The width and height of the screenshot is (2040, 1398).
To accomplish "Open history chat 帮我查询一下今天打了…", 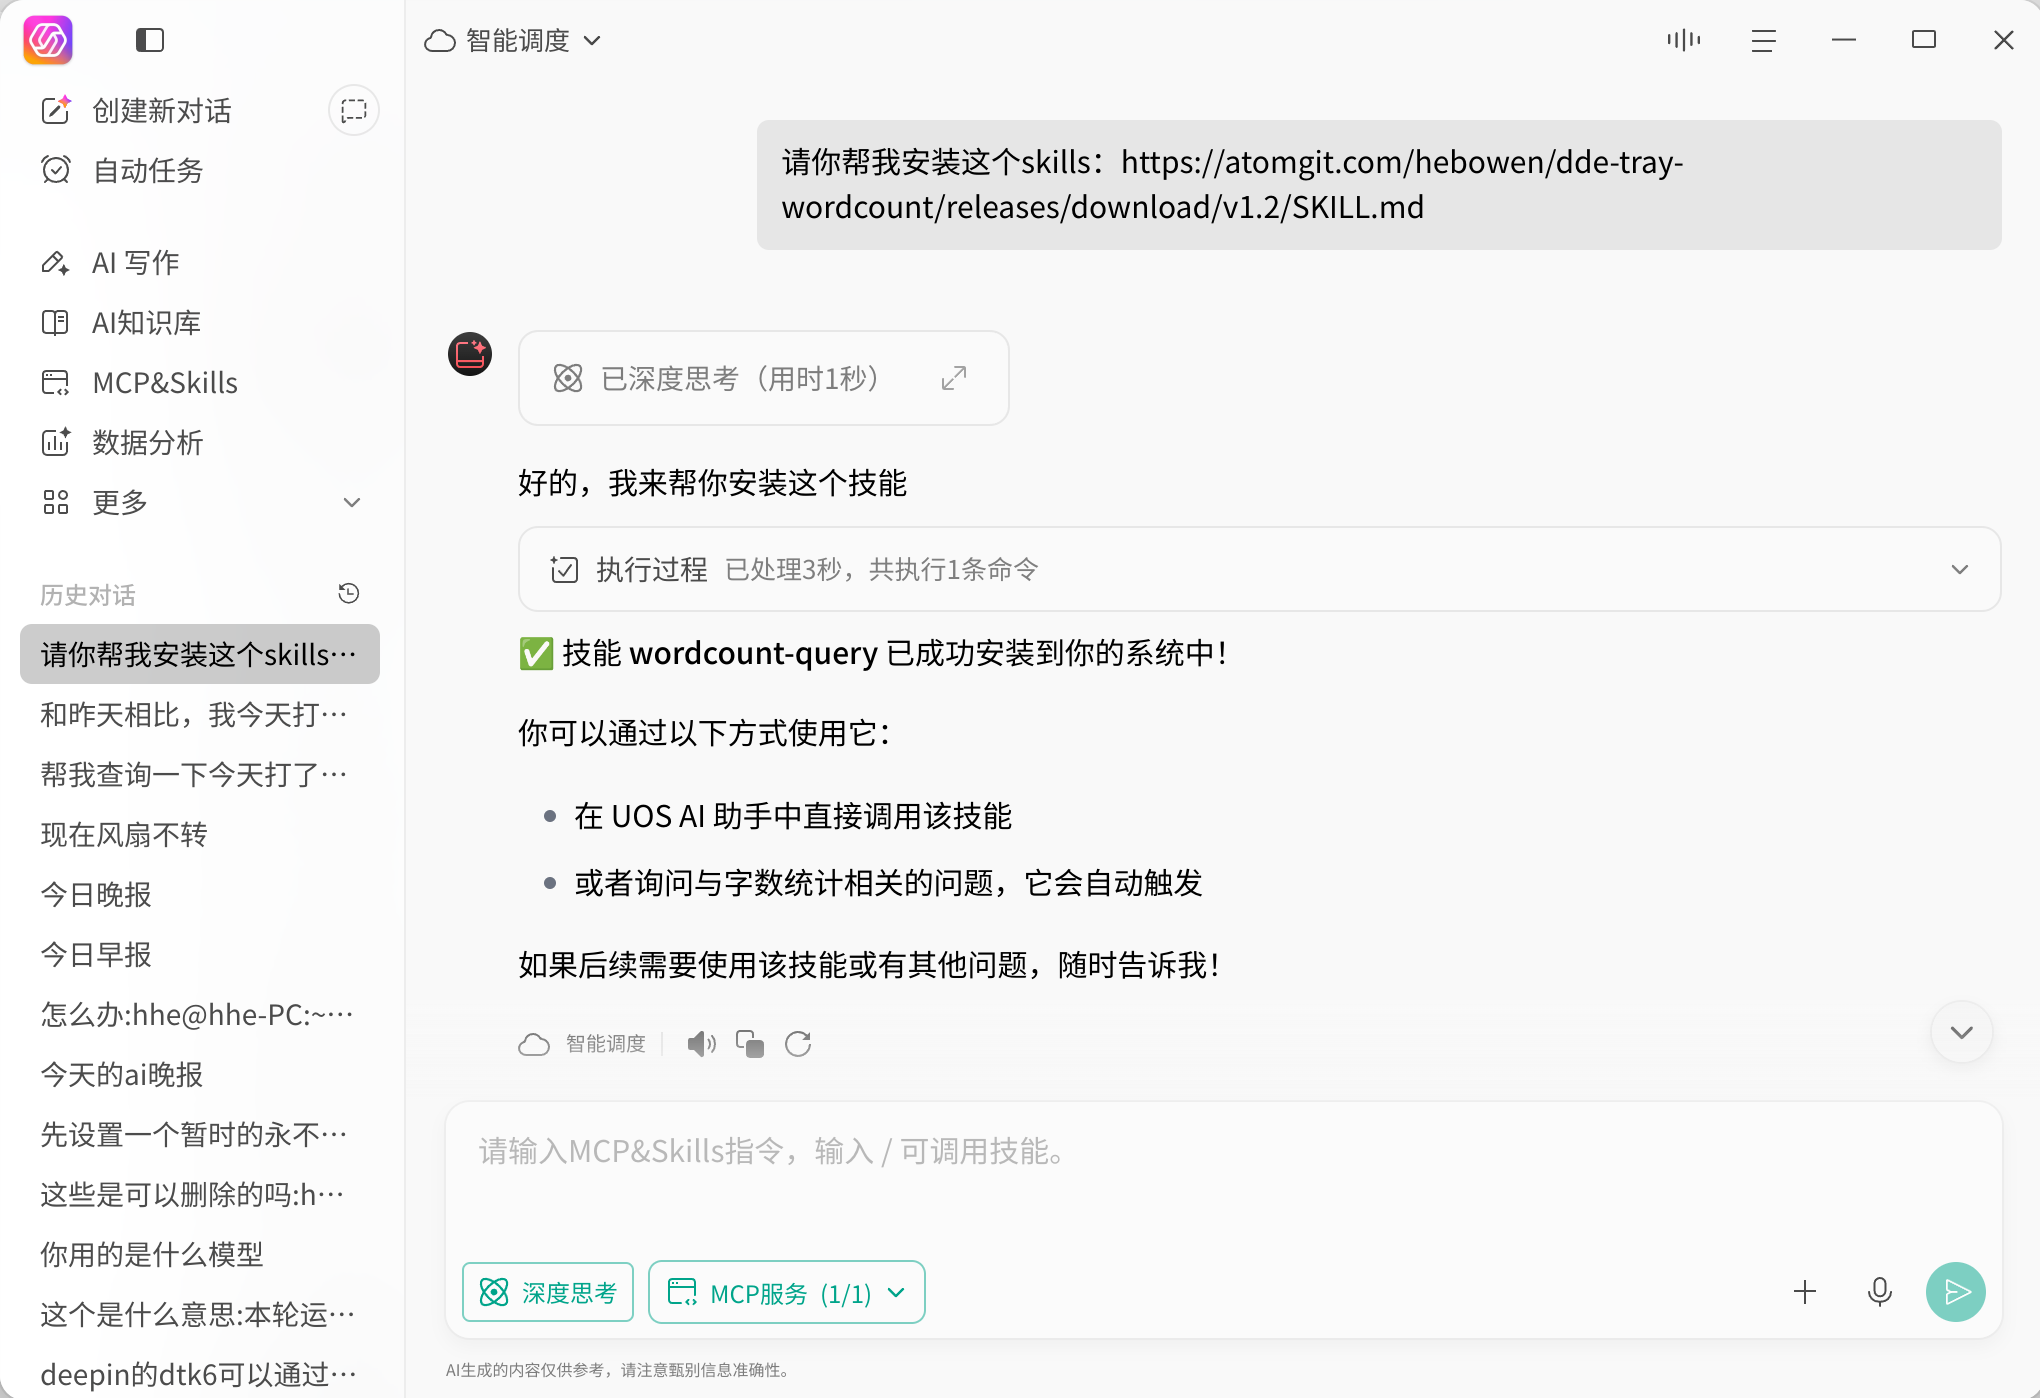I will point(200,774).
